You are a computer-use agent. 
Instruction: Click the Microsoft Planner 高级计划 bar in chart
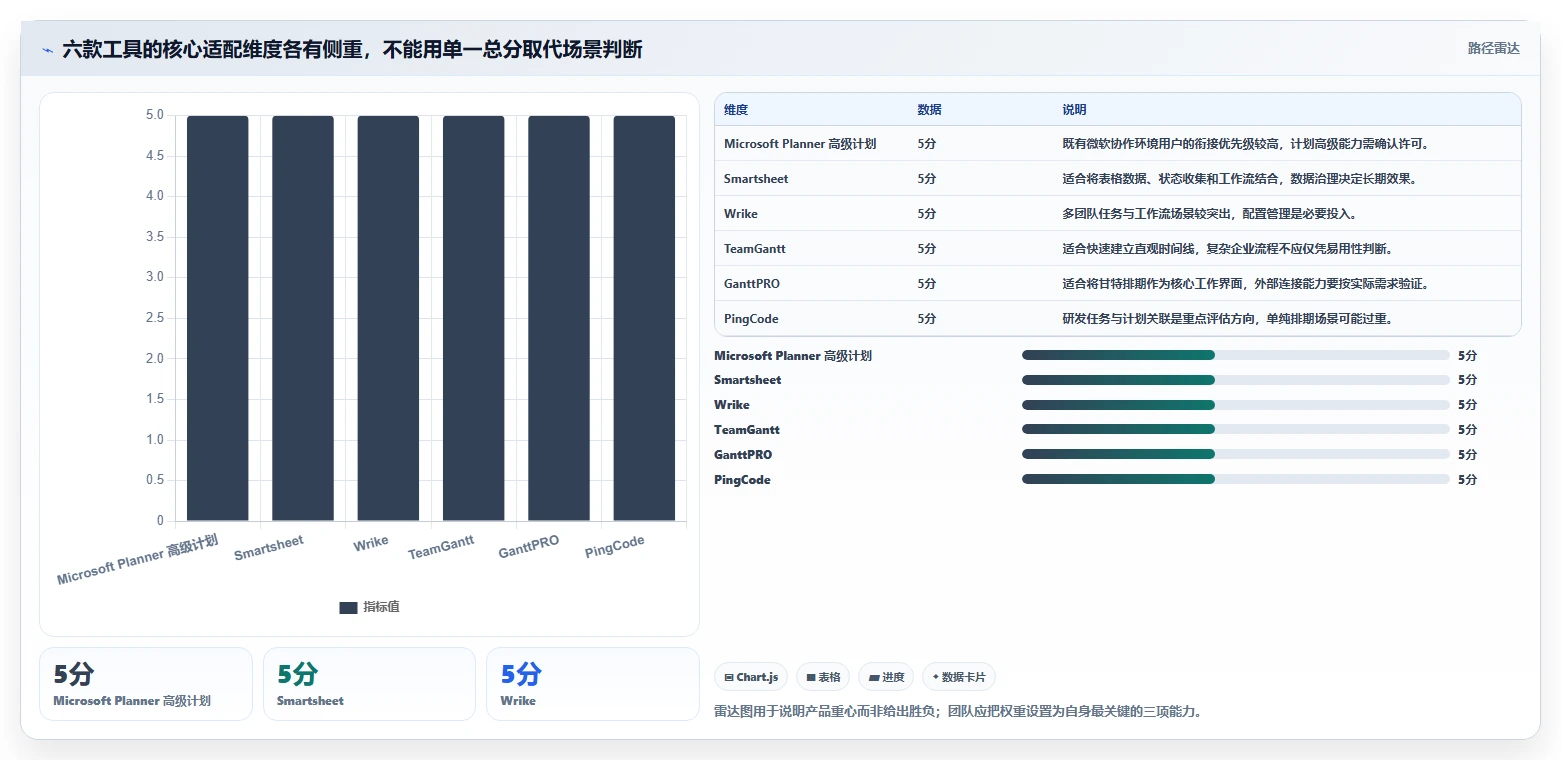218,318
